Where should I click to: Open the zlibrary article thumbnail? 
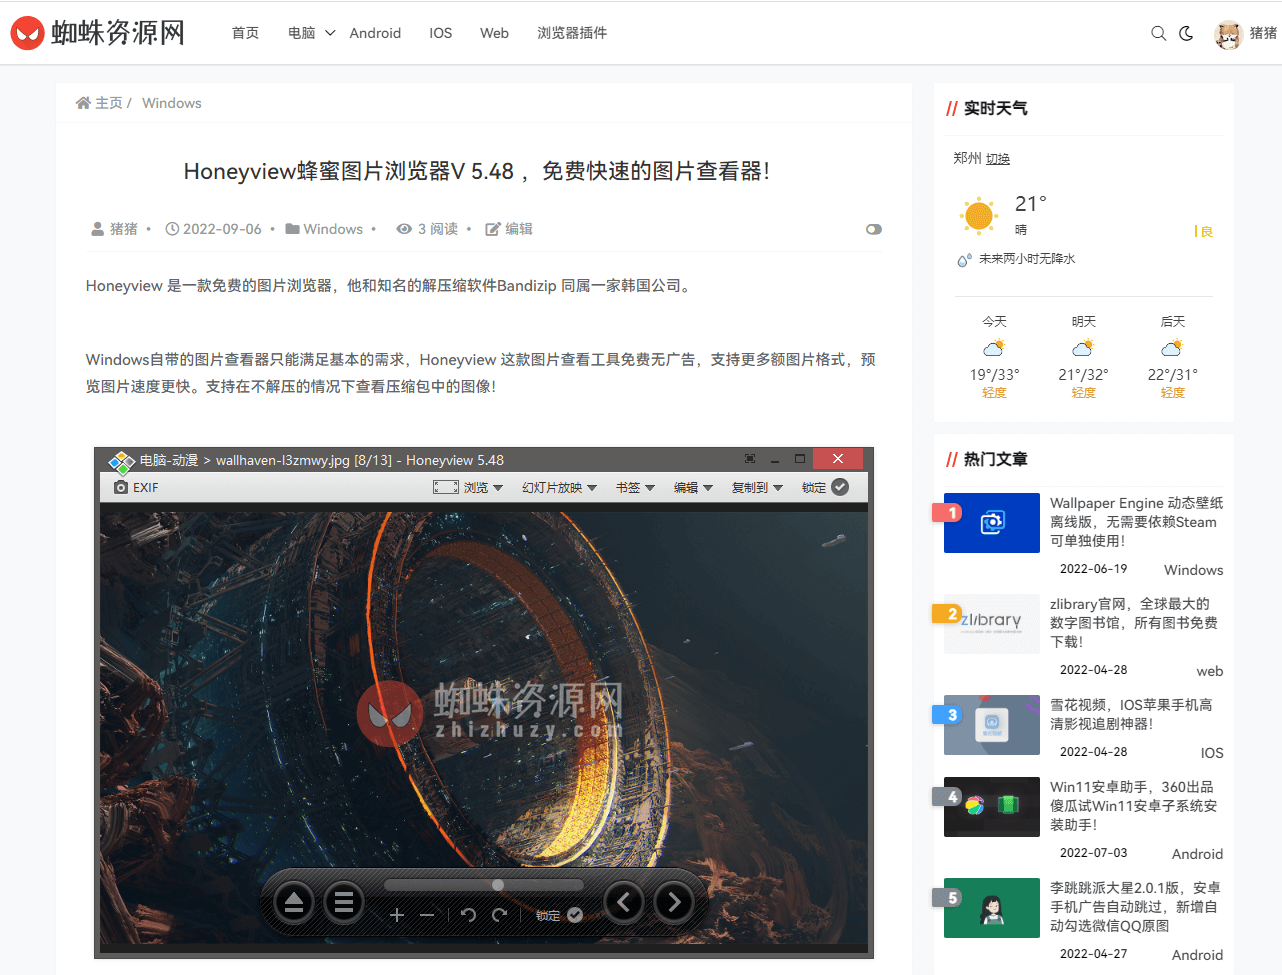pos(992,623)
